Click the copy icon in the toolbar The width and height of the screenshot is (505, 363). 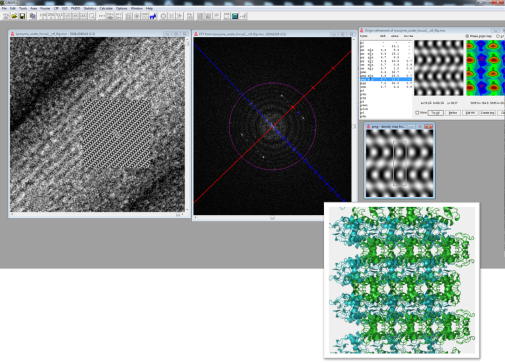tap(32, 16)
